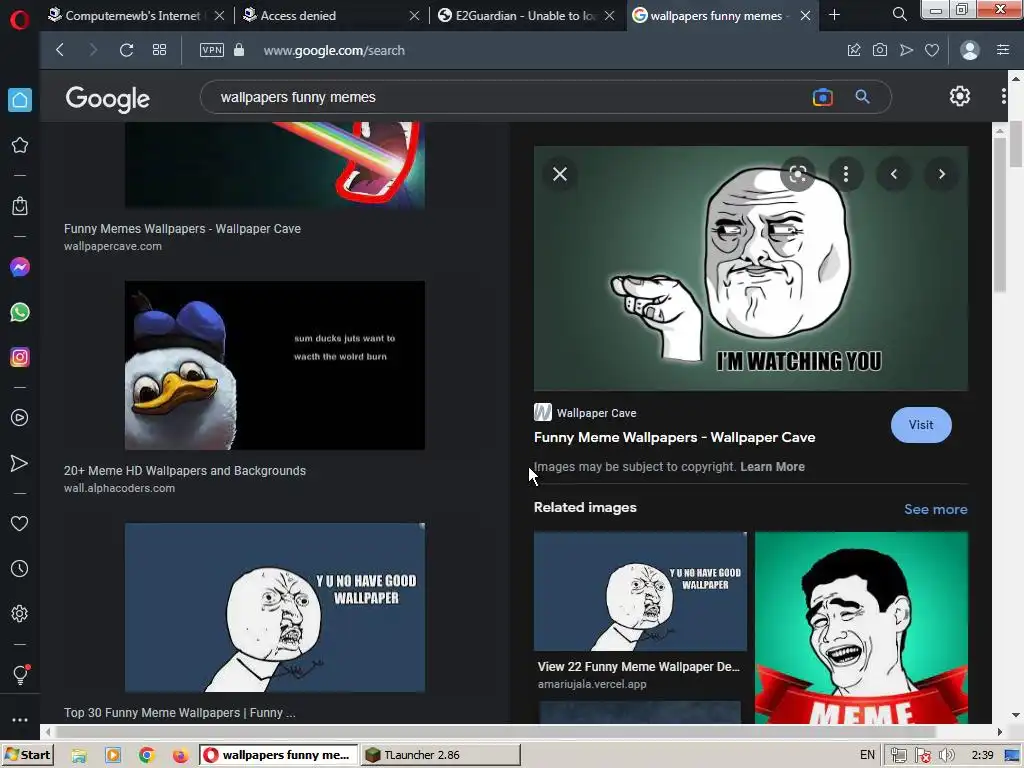Open the Shopping bag sidebar icon
The image size is (1024, 768).
20,206
